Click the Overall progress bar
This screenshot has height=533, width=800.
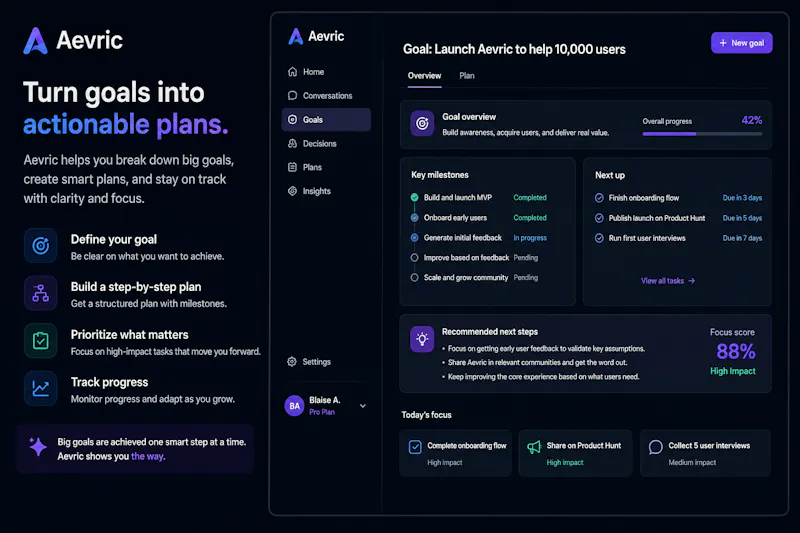pos(702,134)
